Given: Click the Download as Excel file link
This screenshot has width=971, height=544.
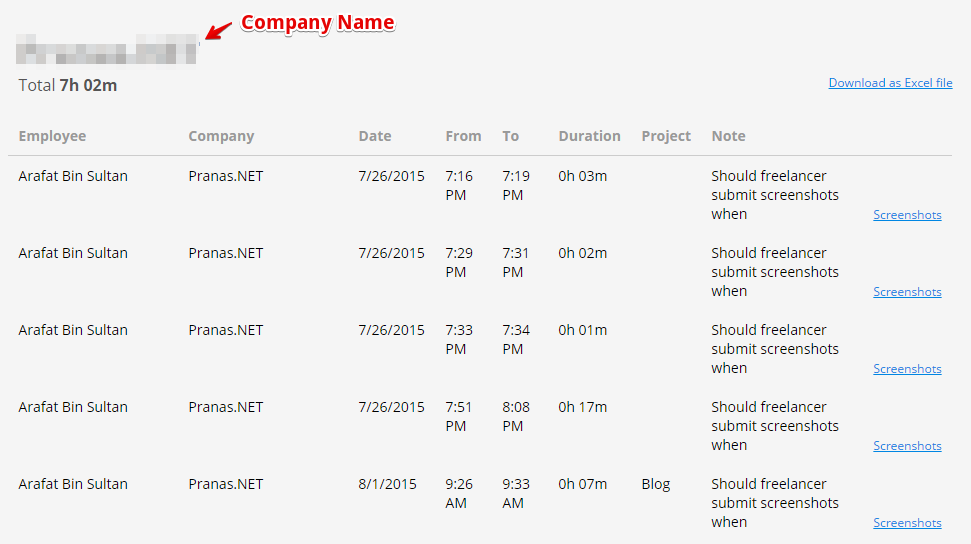Looking at the screenshot, I should [x=890, y=83].
